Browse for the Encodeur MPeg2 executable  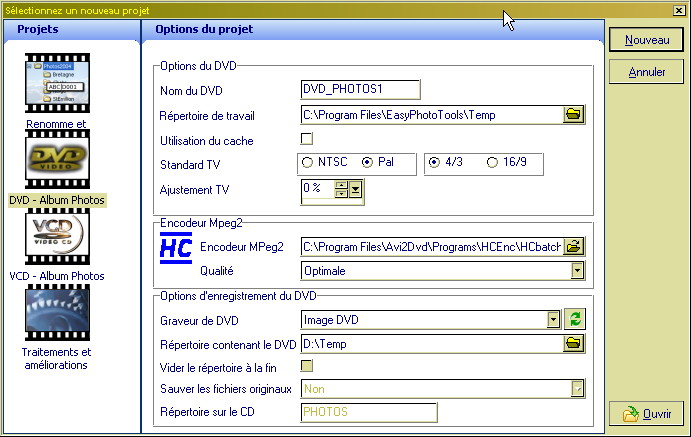573,246
